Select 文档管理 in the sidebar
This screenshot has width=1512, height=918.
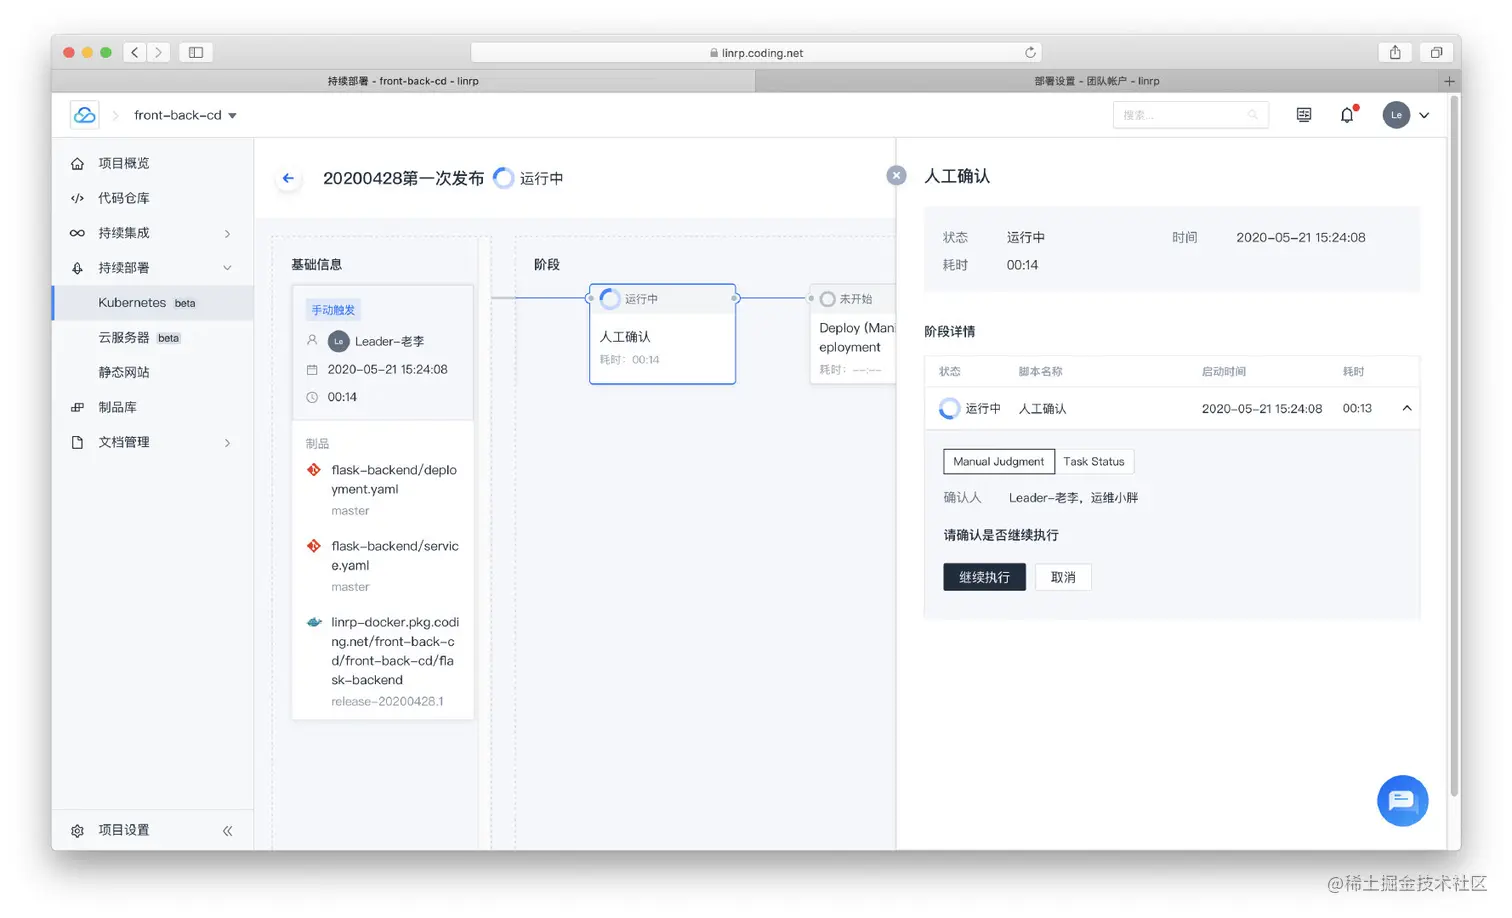tap(123, 442)
